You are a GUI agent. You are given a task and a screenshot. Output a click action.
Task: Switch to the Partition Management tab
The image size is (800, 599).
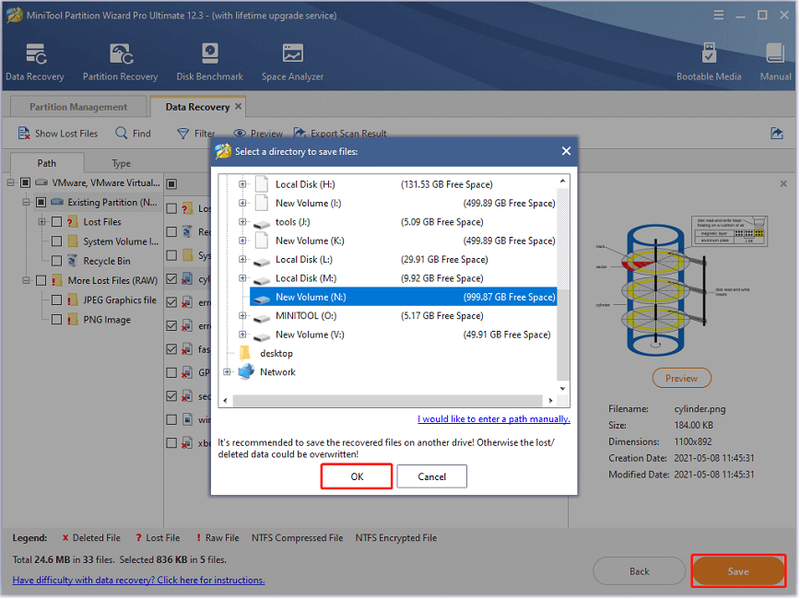click(78, 107)
